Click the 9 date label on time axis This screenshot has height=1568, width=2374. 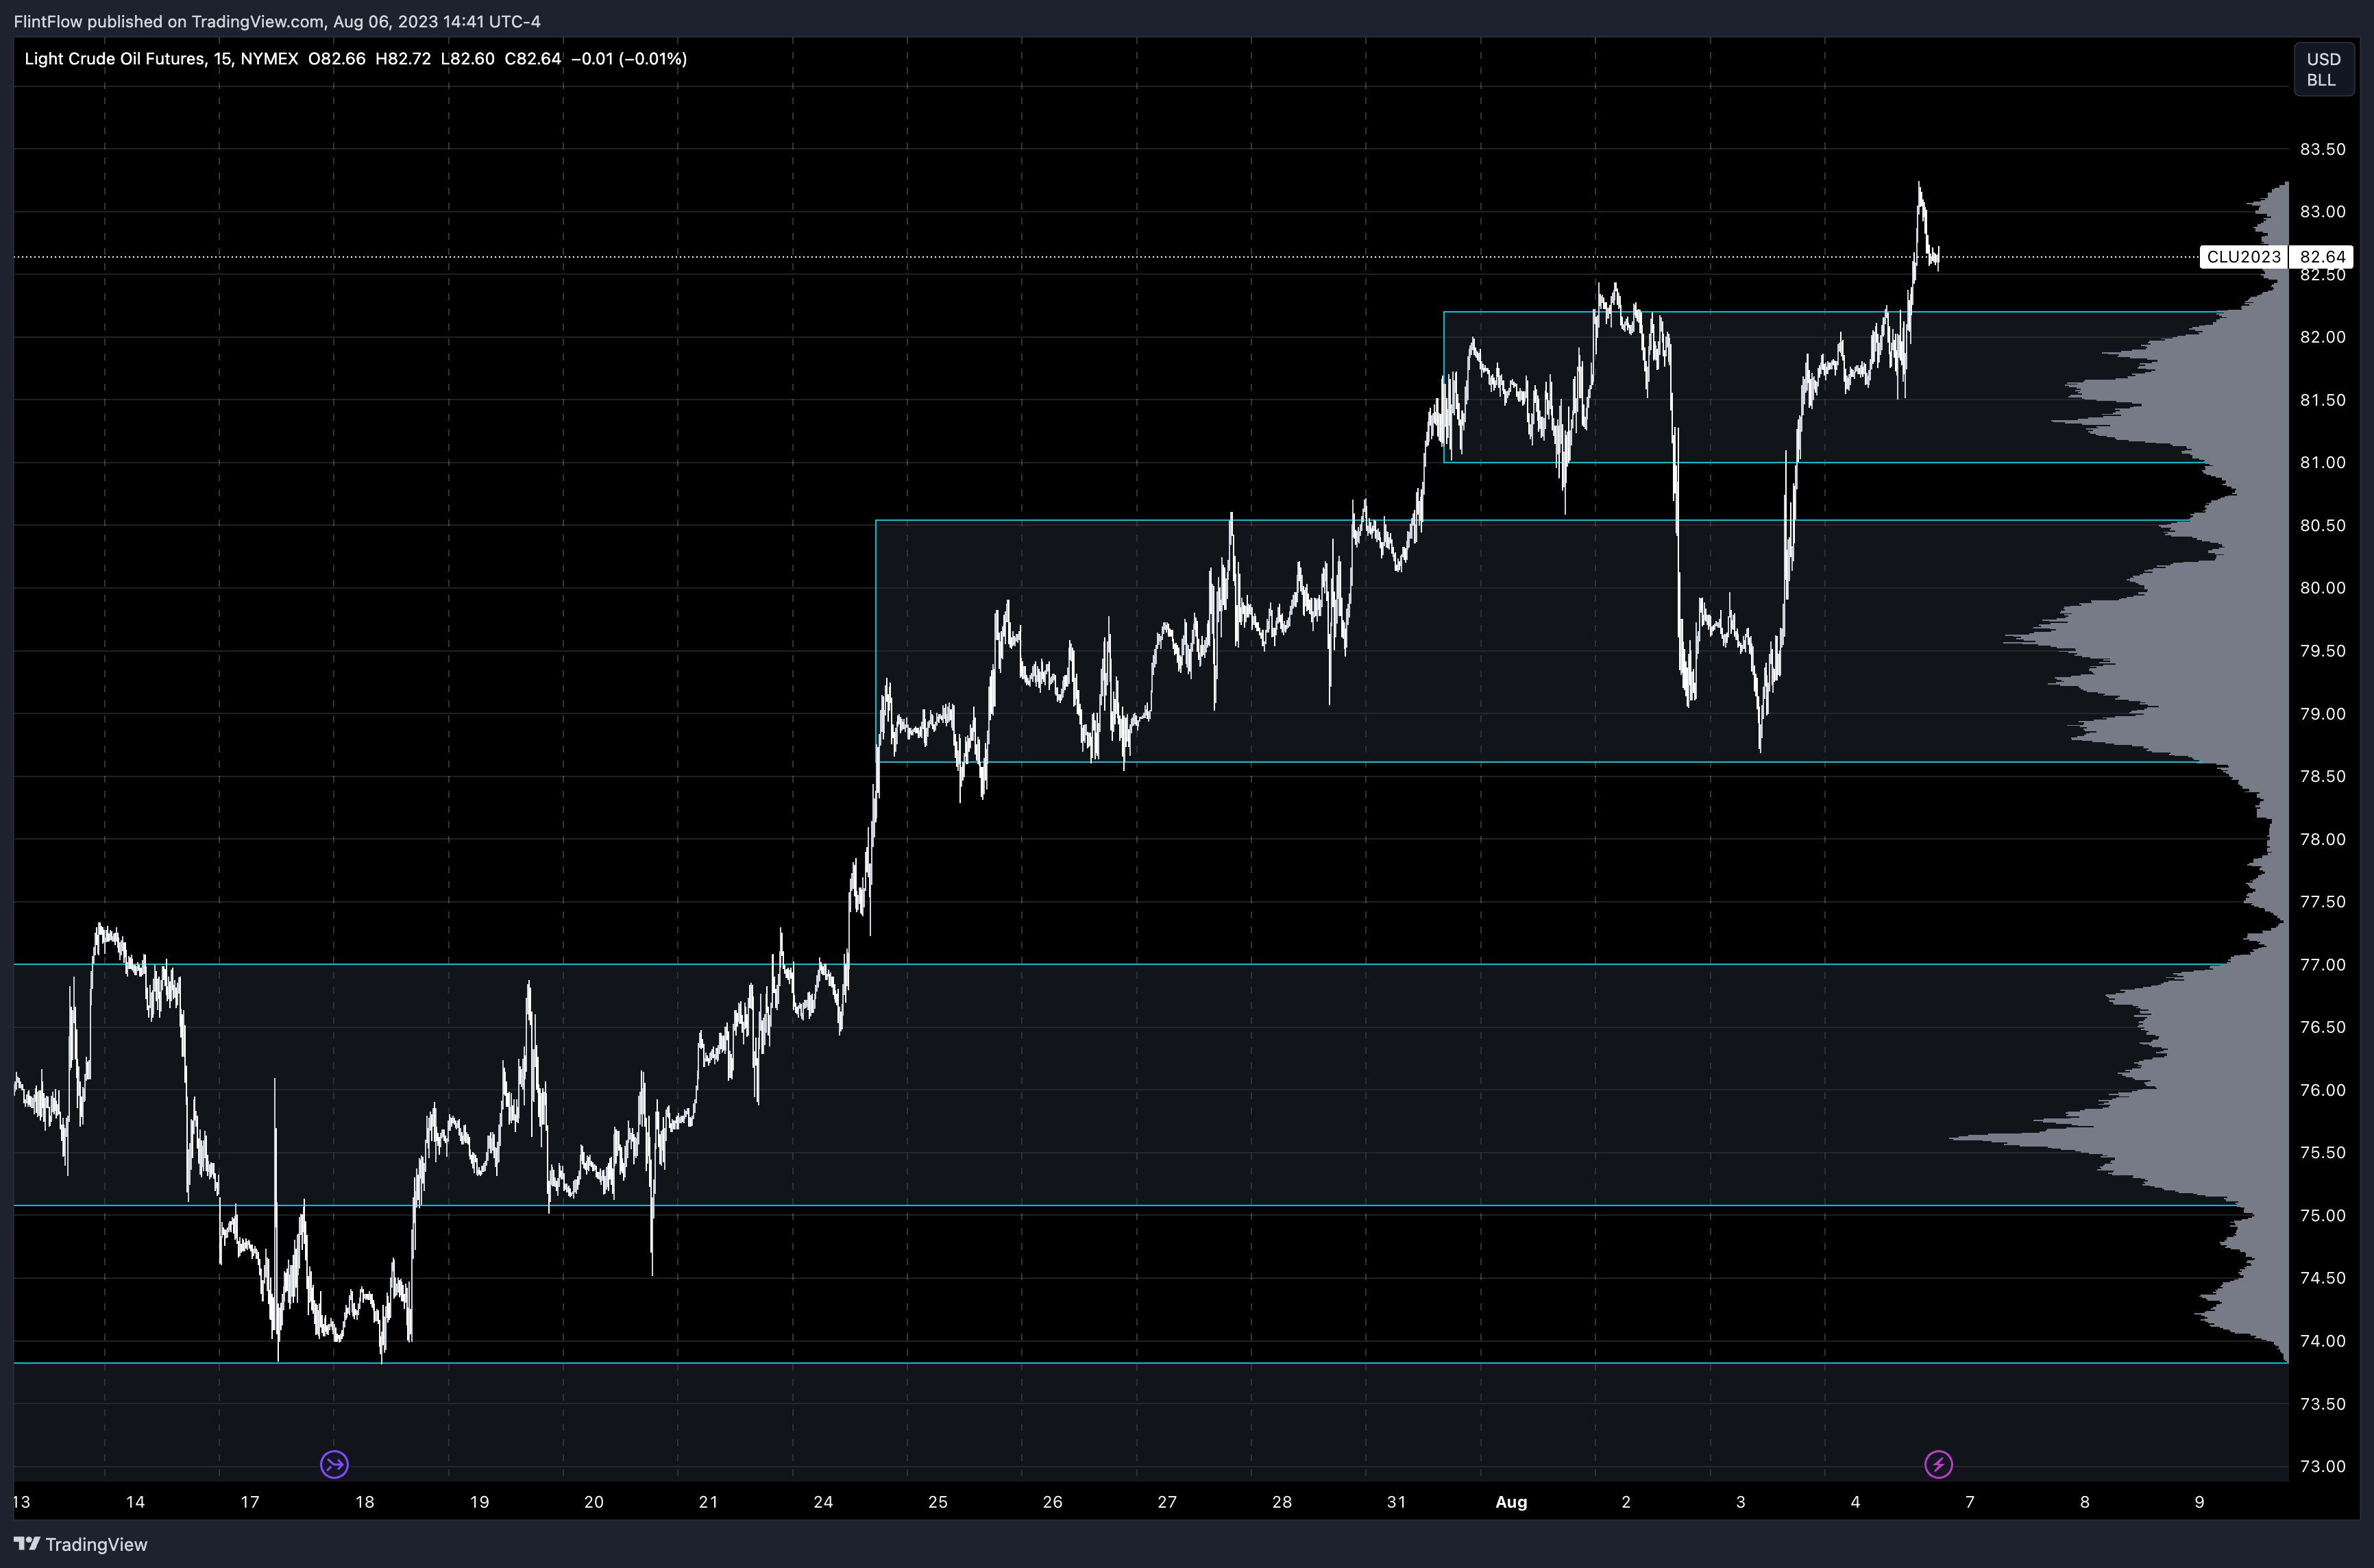(x=2199, y=1502)
